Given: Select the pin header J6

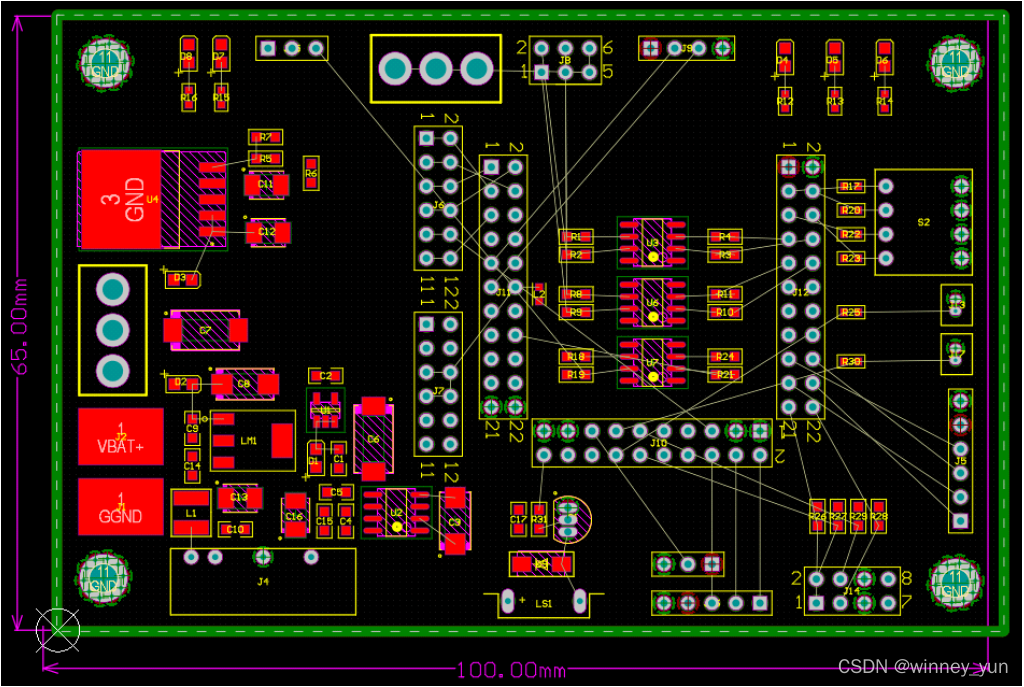Looking at the screenshot, I should coord(438,198).
